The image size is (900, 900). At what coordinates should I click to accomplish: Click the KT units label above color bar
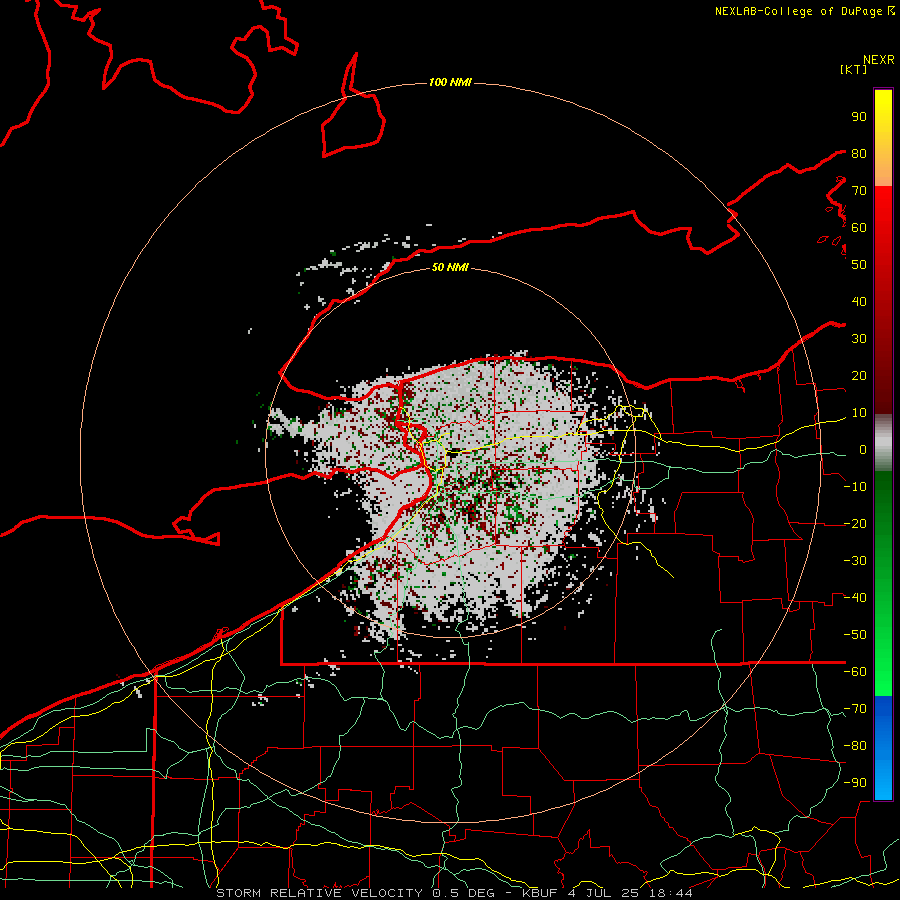854,69
